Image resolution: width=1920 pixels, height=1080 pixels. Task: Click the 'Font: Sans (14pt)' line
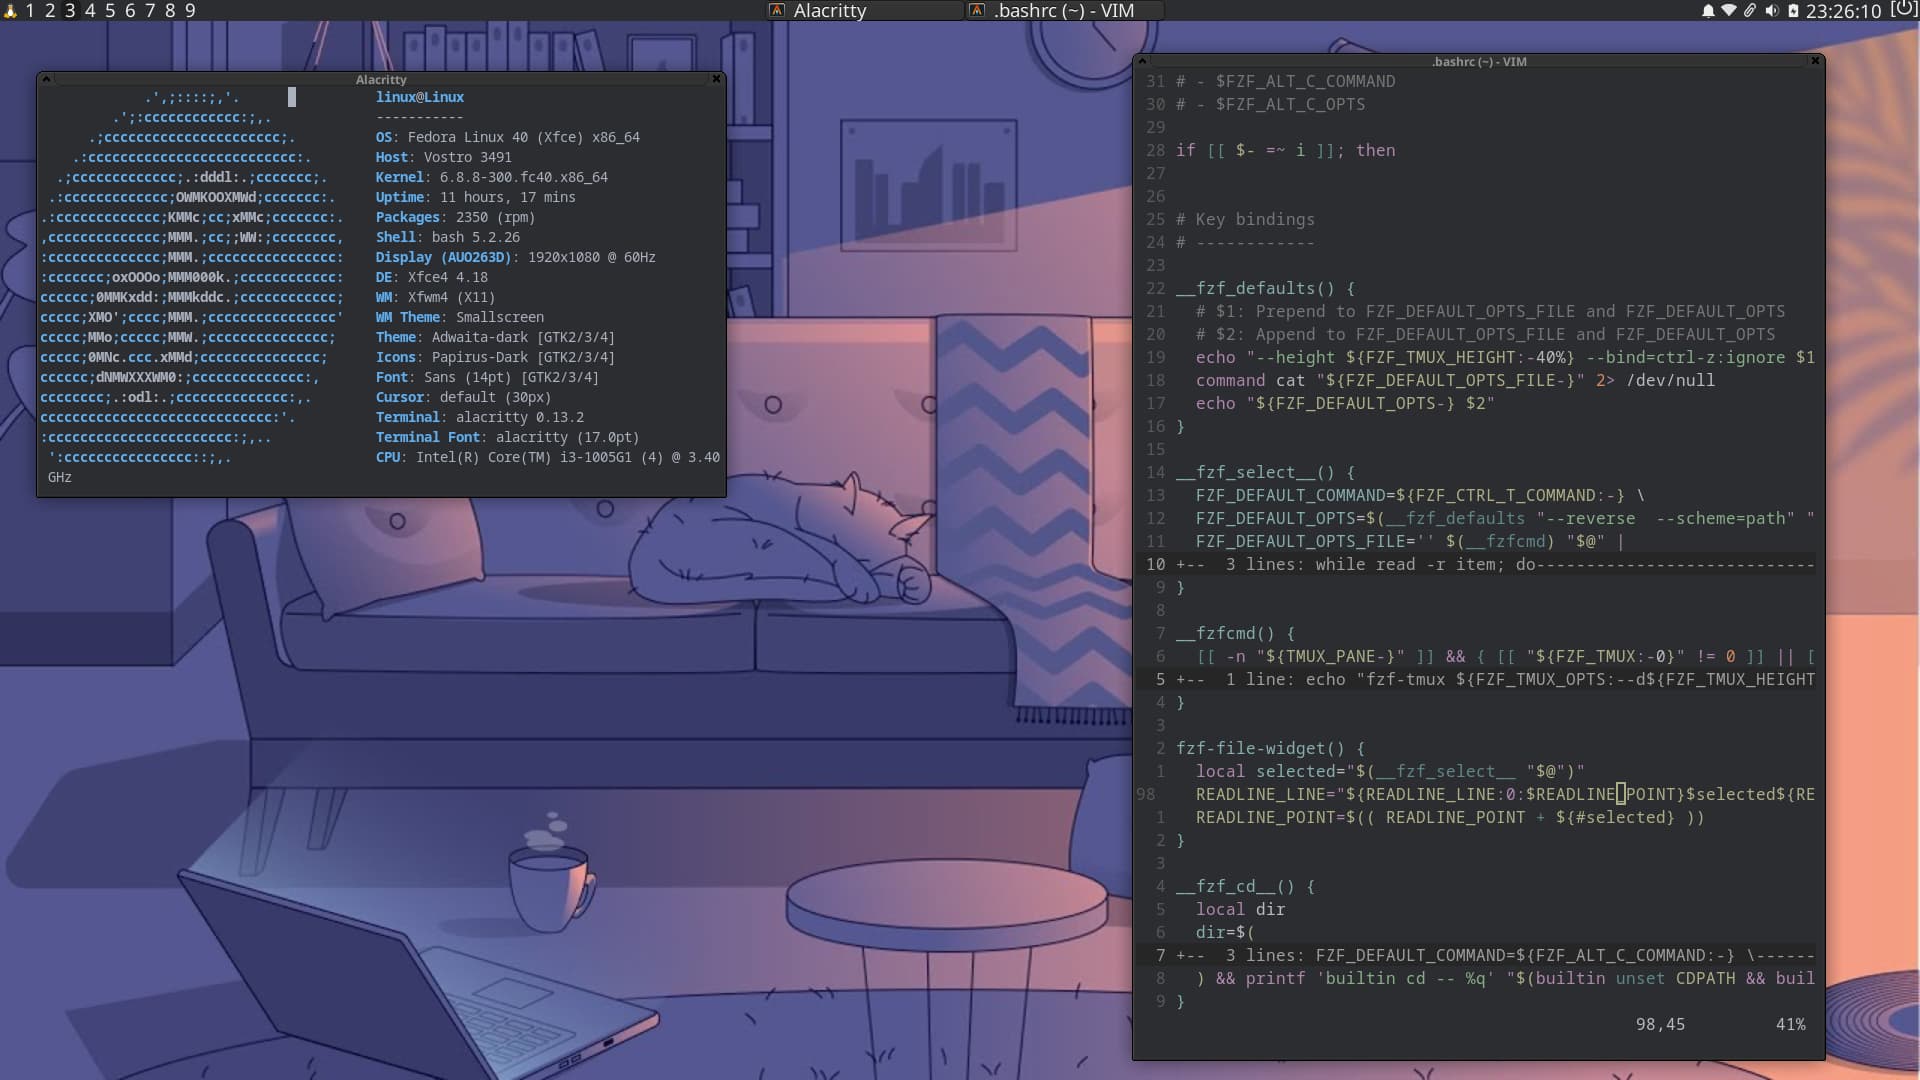pos(488,377)
